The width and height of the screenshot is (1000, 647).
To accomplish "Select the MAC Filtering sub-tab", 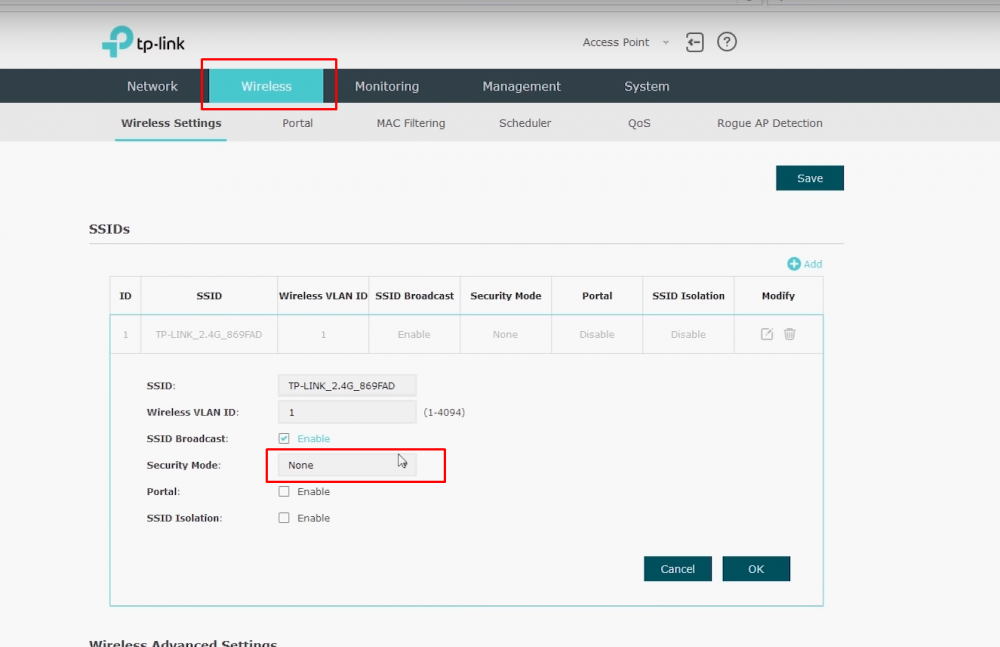I will 411,123.
